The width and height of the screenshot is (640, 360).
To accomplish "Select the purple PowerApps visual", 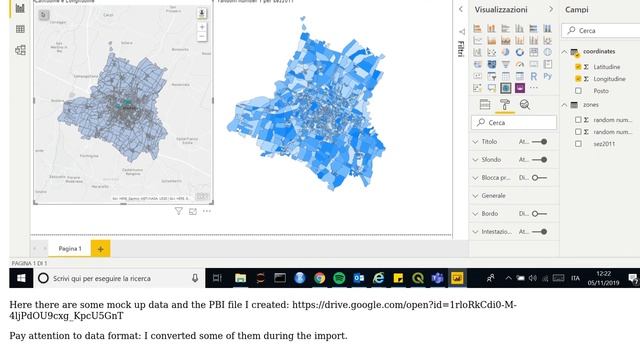I will coord(519,88).
